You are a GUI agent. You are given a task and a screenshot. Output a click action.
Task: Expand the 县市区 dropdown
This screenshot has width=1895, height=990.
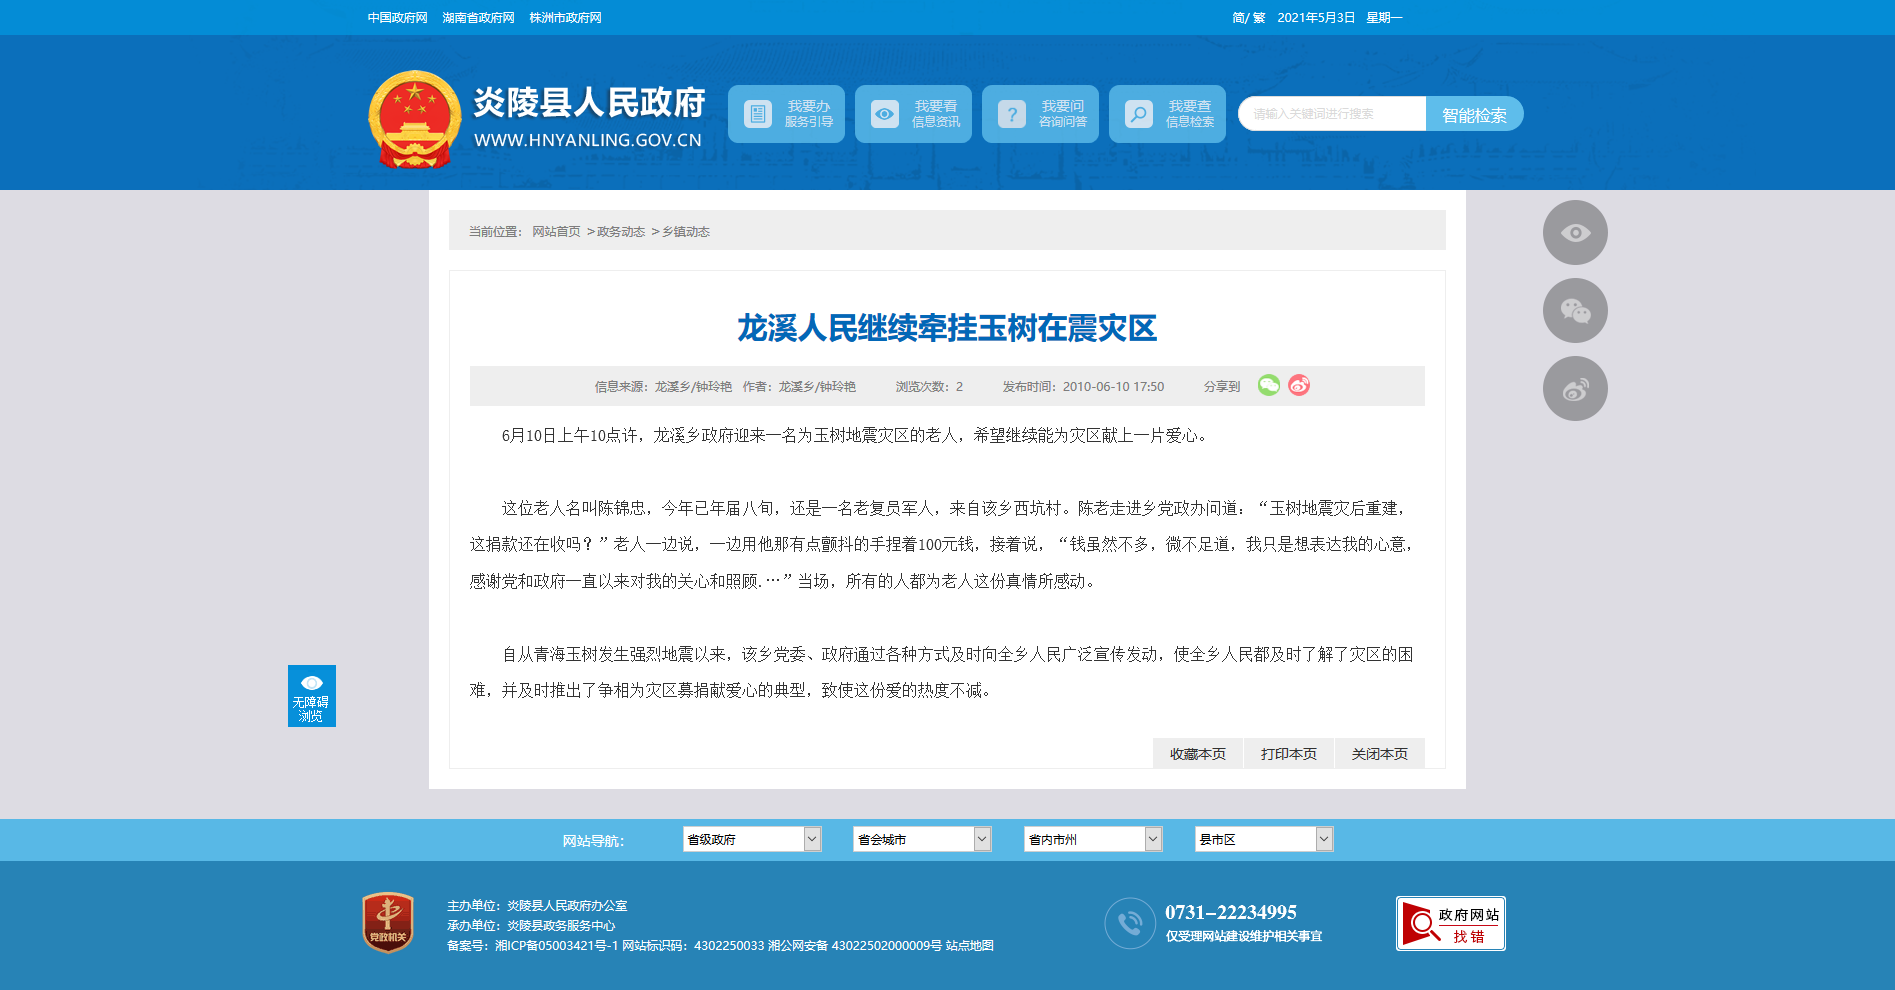coord(1264,839)
